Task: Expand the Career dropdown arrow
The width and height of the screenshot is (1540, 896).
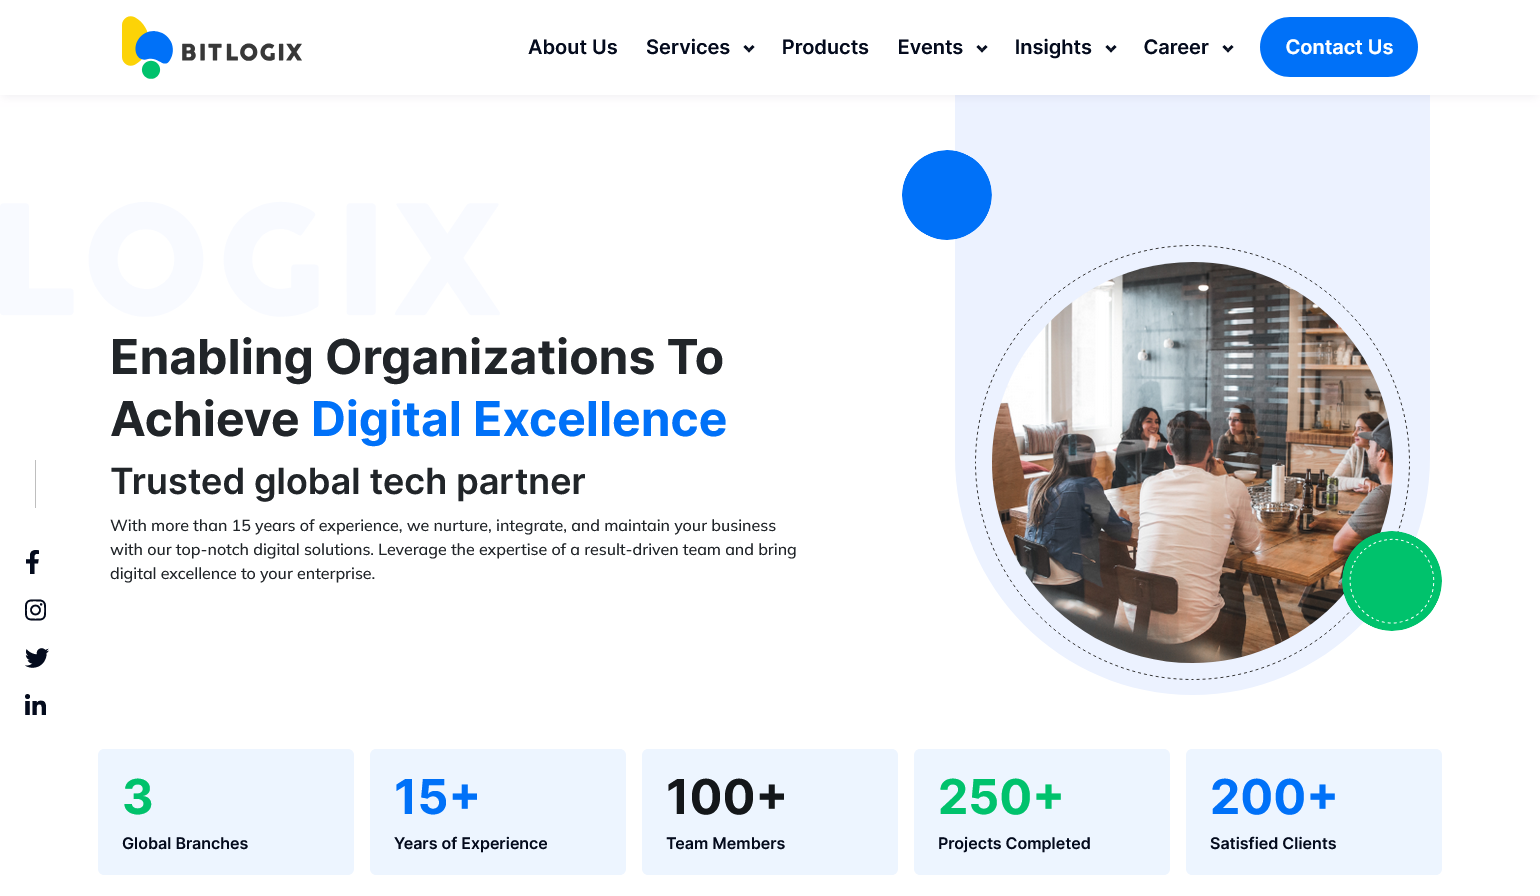Action: [x=1227, y=49]
